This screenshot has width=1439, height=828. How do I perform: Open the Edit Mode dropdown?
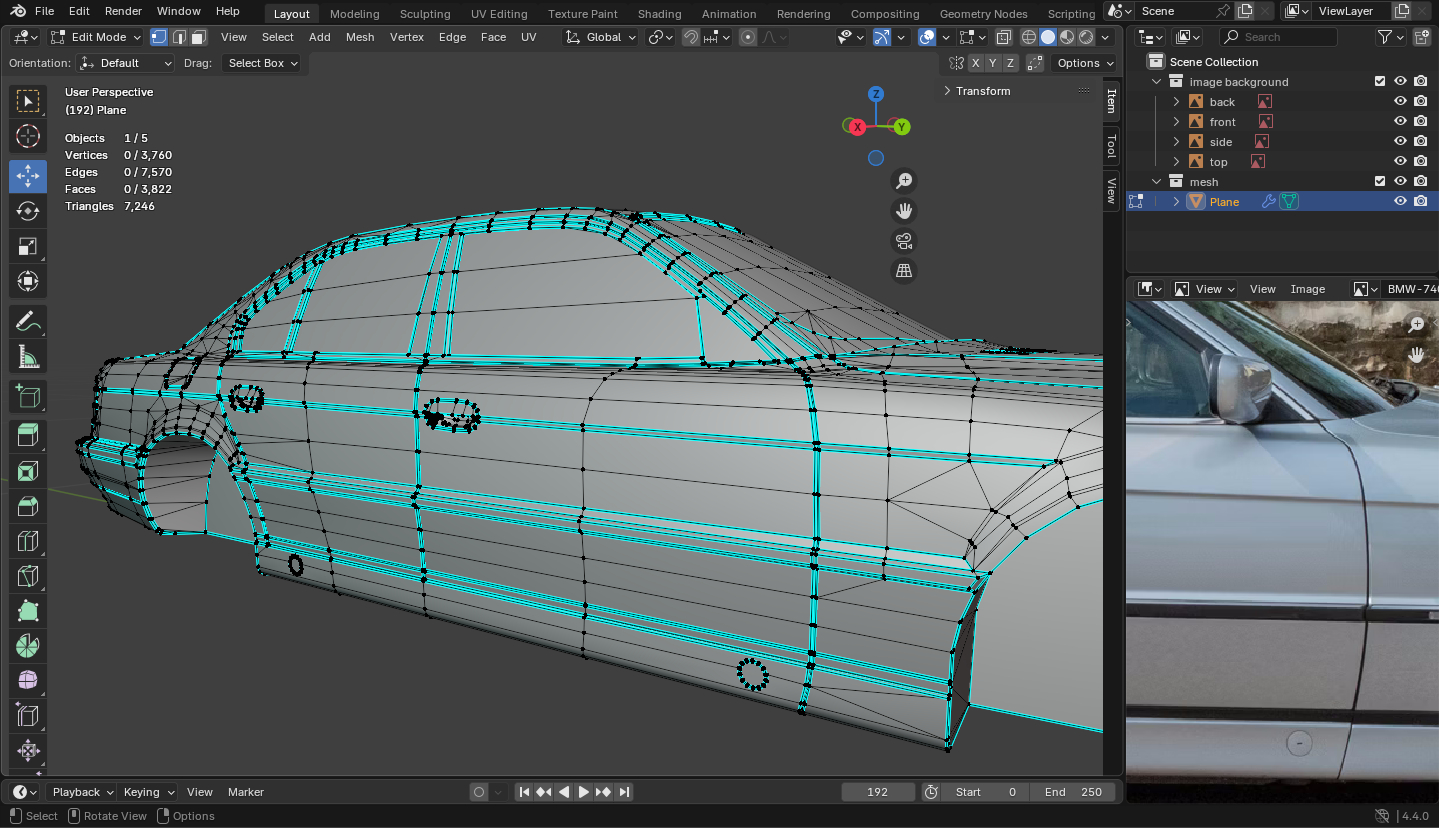pos(96,37)
